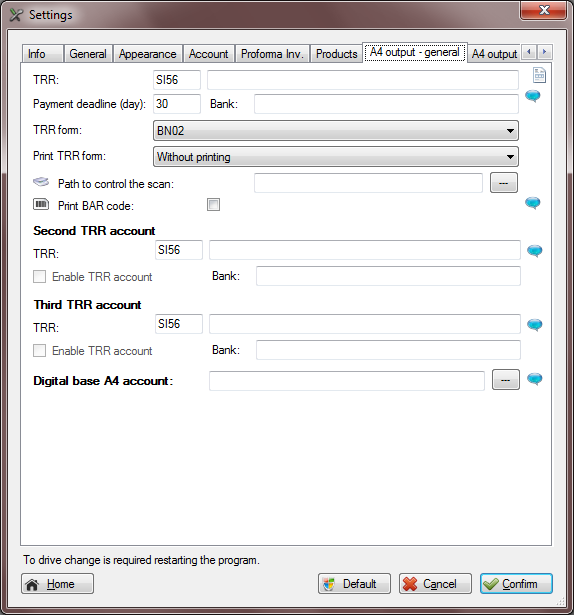Check Enable TRR account under Third TRR
Image resolution: width=574 pixels, height=615 pixels.
click(x=39, y=350)
